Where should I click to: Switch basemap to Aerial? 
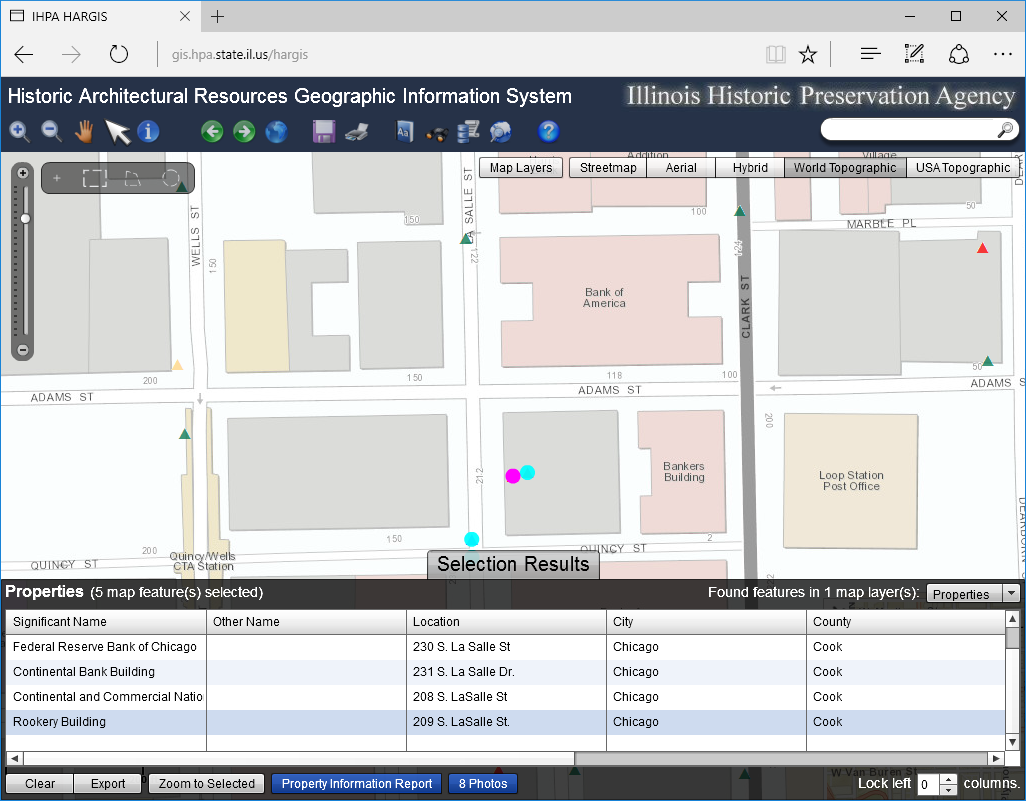point(681,168)
